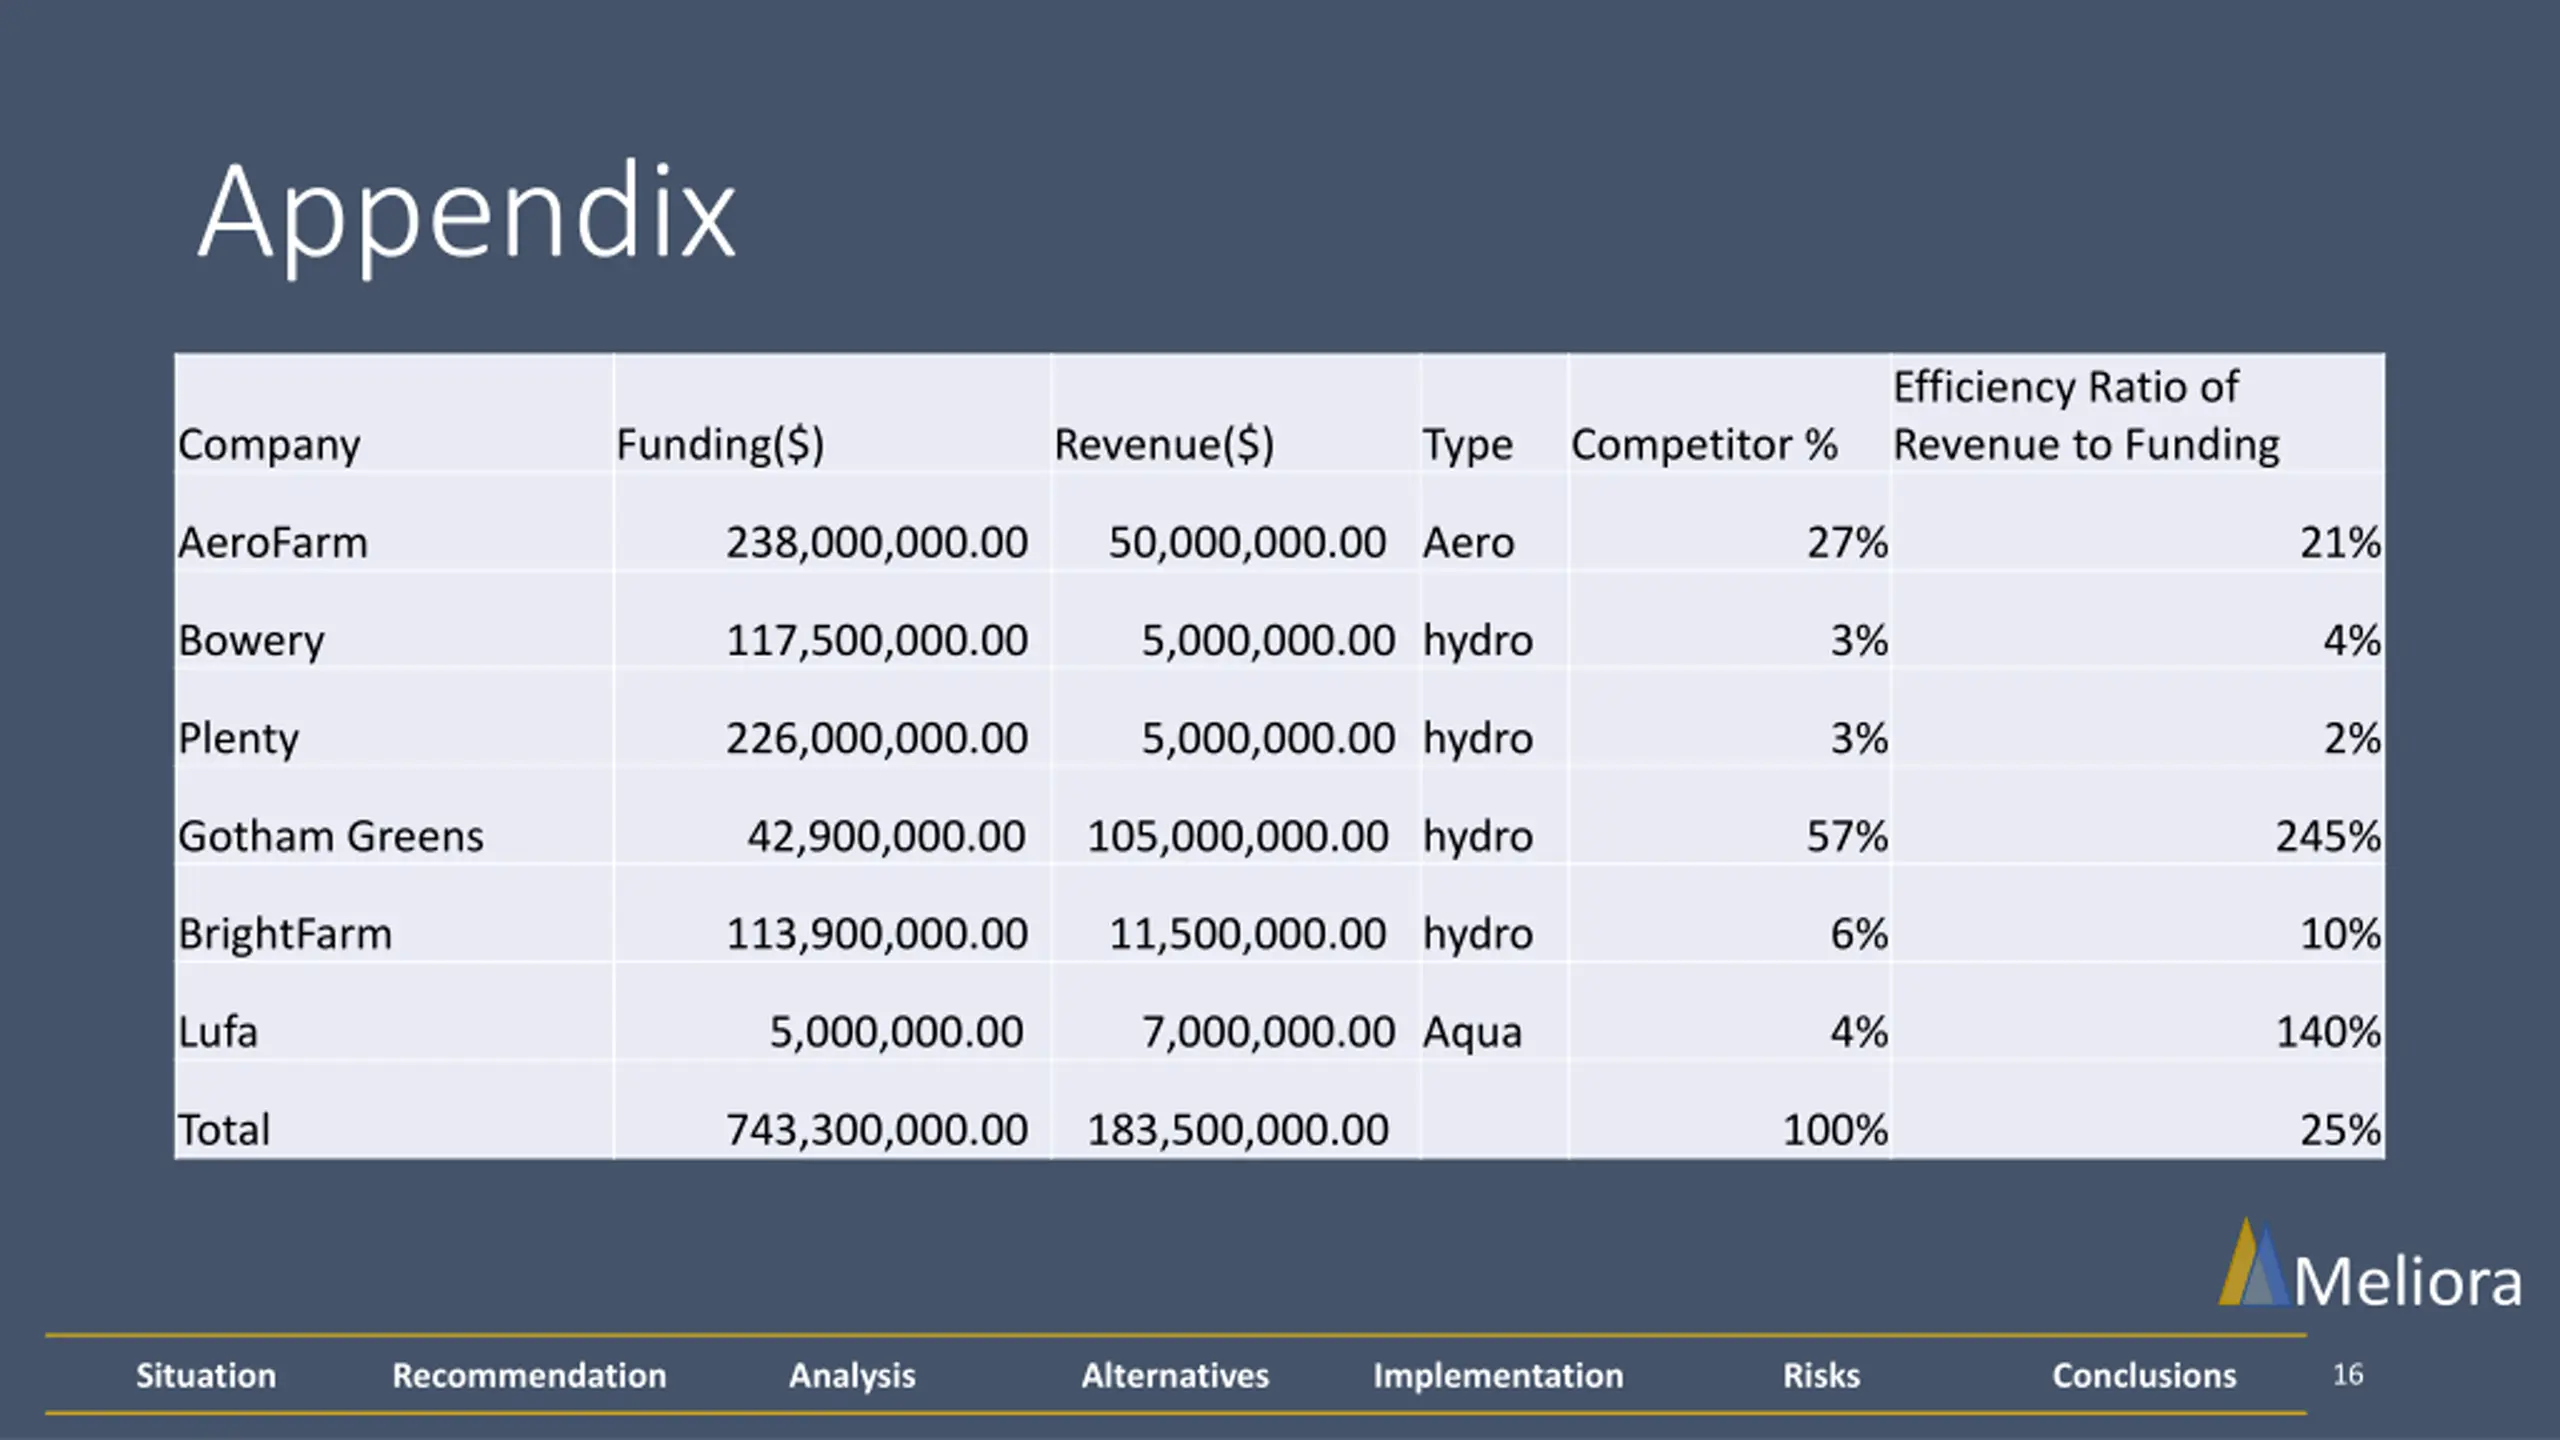Viewport: 2560px width, 1440px height.
Task: Jump to the Alternatives section
Action: click(1175, 1375)
